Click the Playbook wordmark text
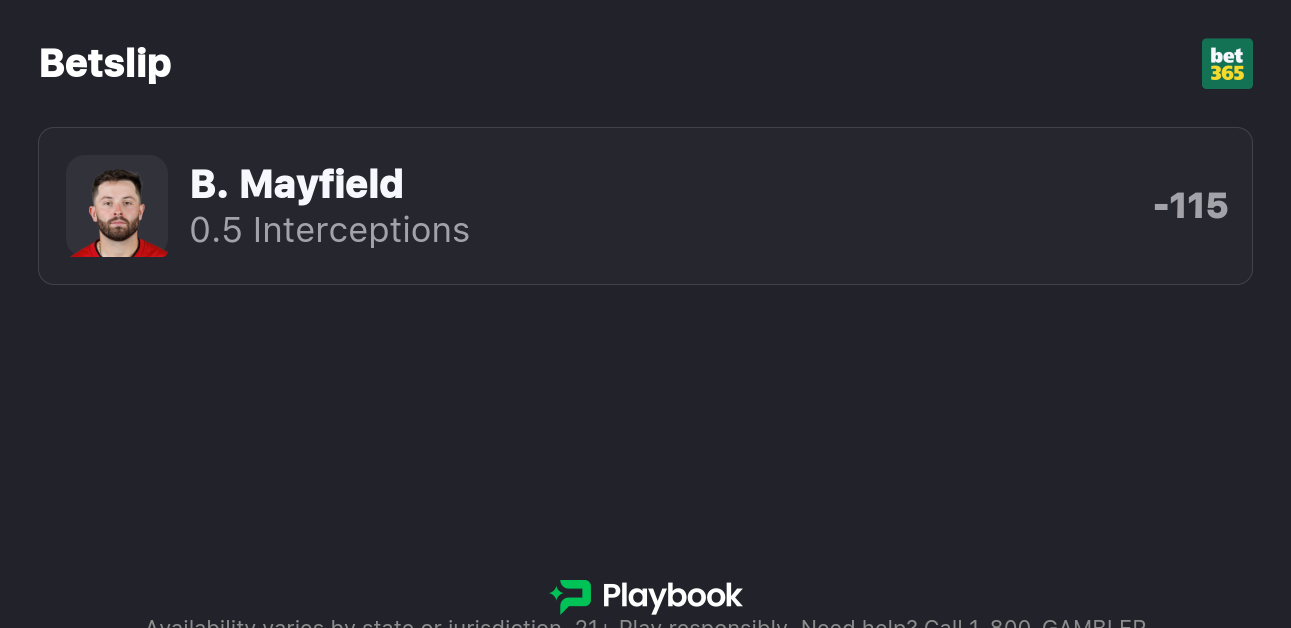This screenshot has width=1291, height=628. tap(672, 596)
